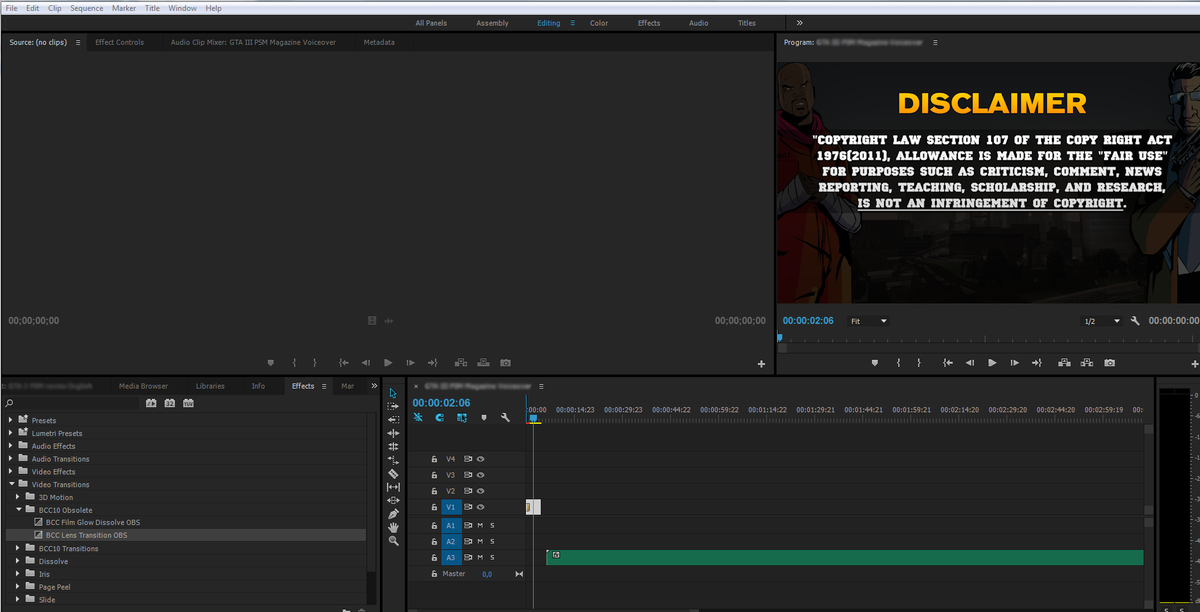Select the Selection arrow tool
This screenshot has height=612, width=1200.
pyautogui.click(x=393, y=393)
